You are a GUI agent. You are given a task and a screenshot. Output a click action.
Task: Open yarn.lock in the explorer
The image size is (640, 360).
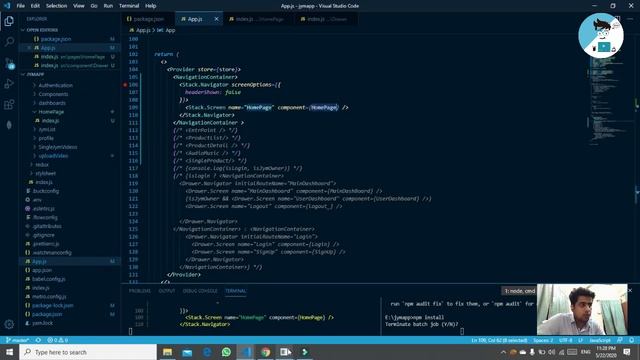coord(42,323)
